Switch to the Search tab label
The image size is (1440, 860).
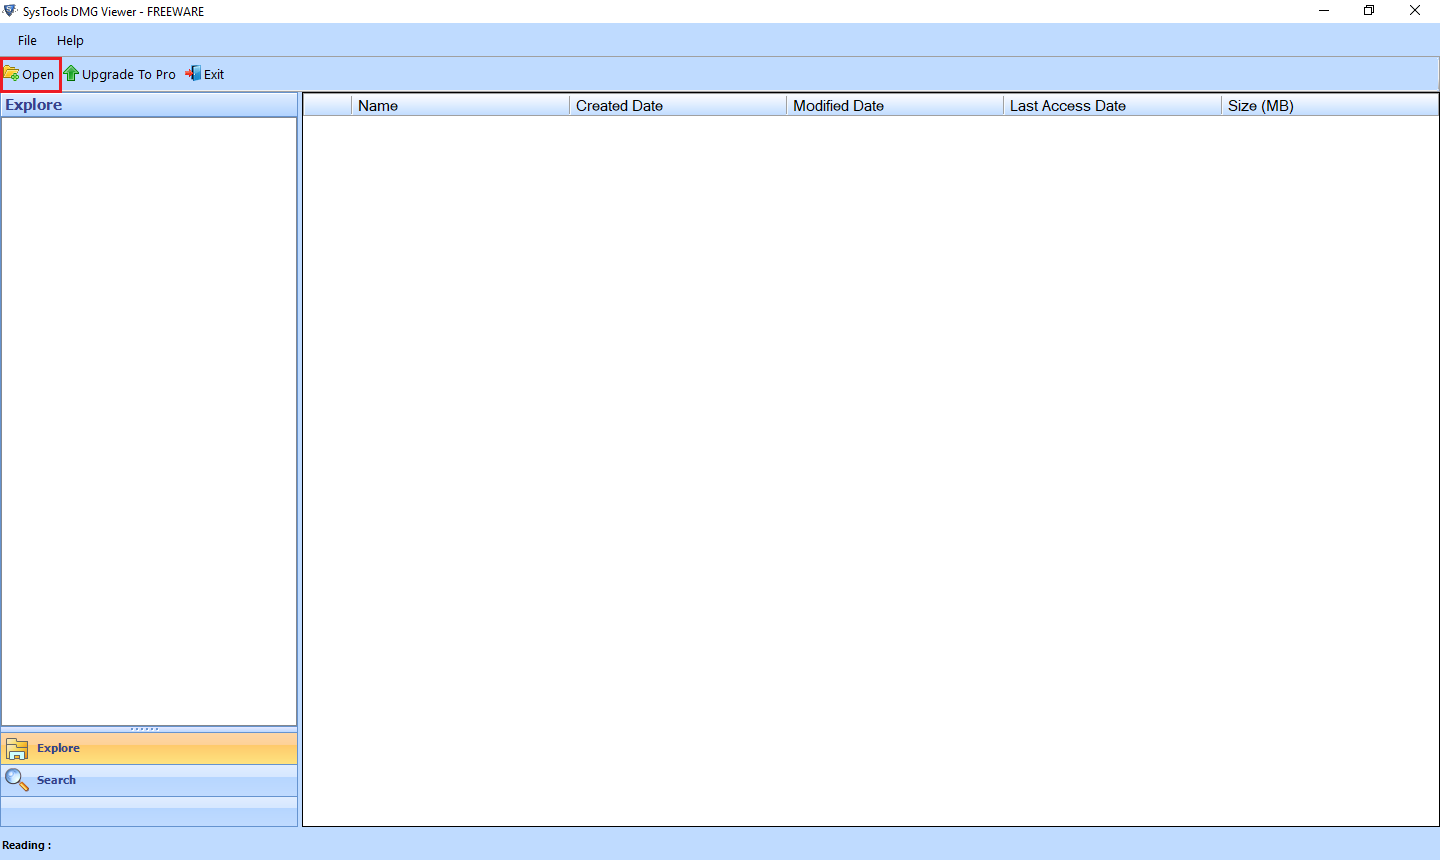coord(56,780)
